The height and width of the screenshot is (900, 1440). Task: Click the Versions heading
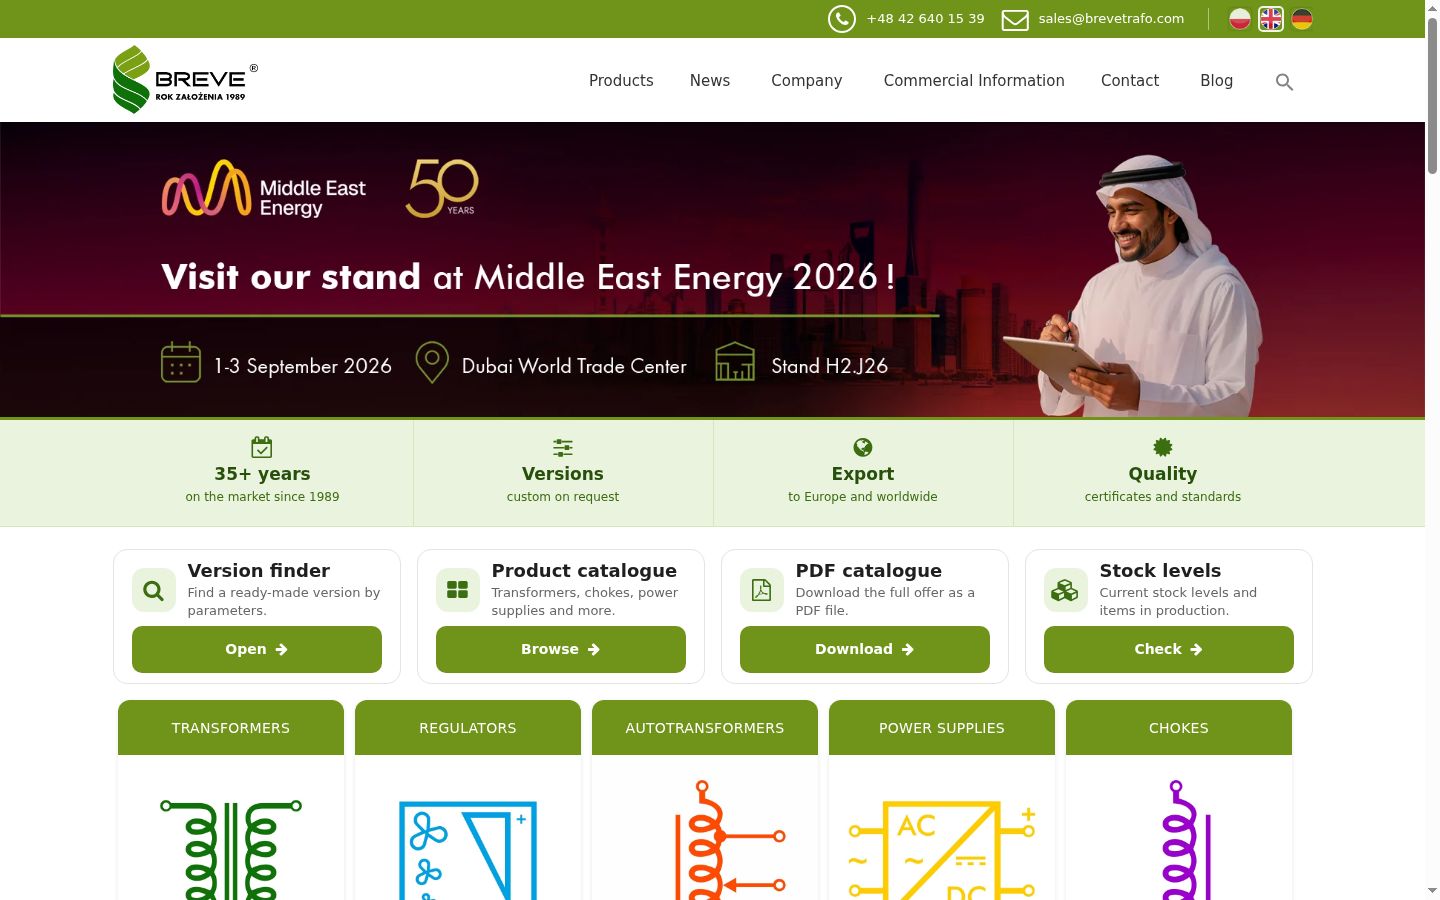[563, 474]
